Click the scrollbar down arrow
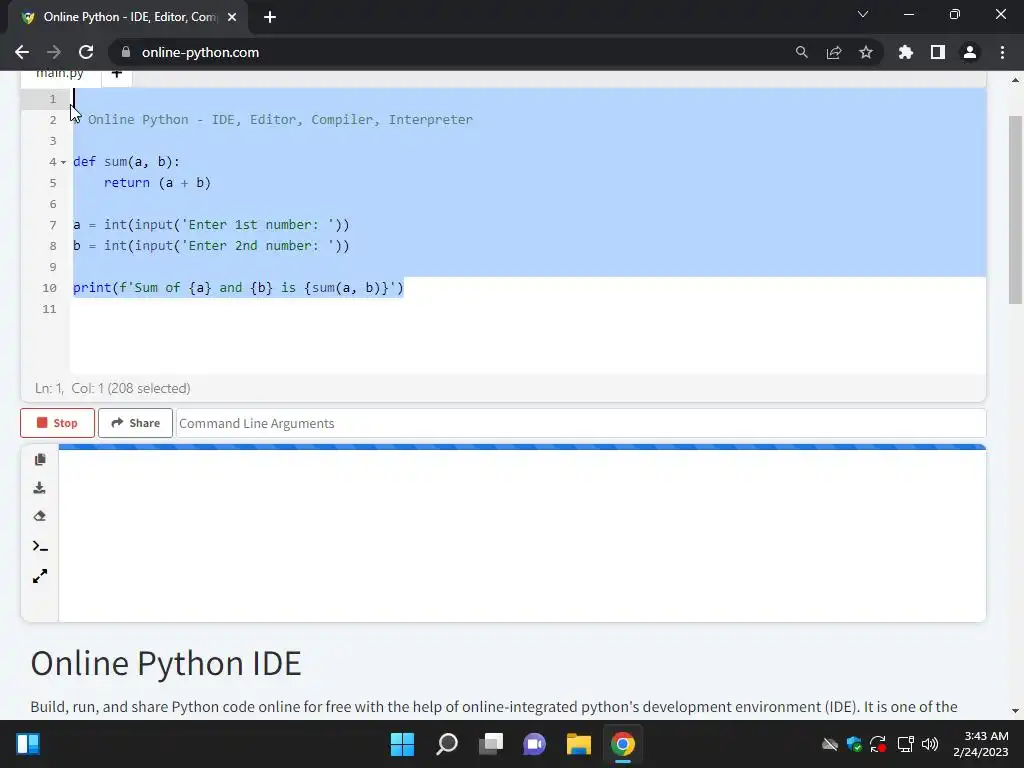1024x768 pixels. pyautogui.click(x=1015, y=711)
